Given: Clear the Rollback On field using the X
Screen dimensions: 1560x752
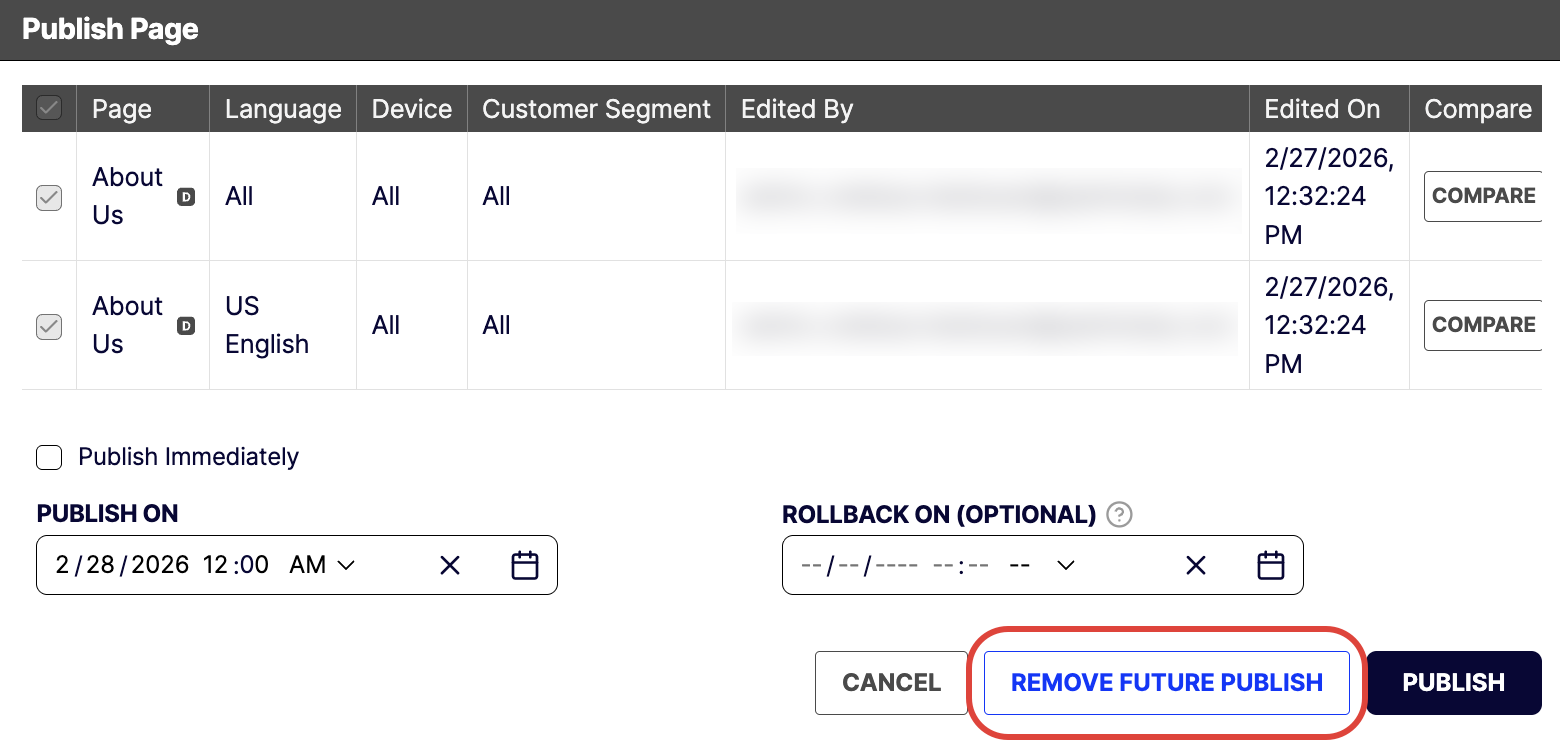Looking at the screenshot, I should 1195,564.
